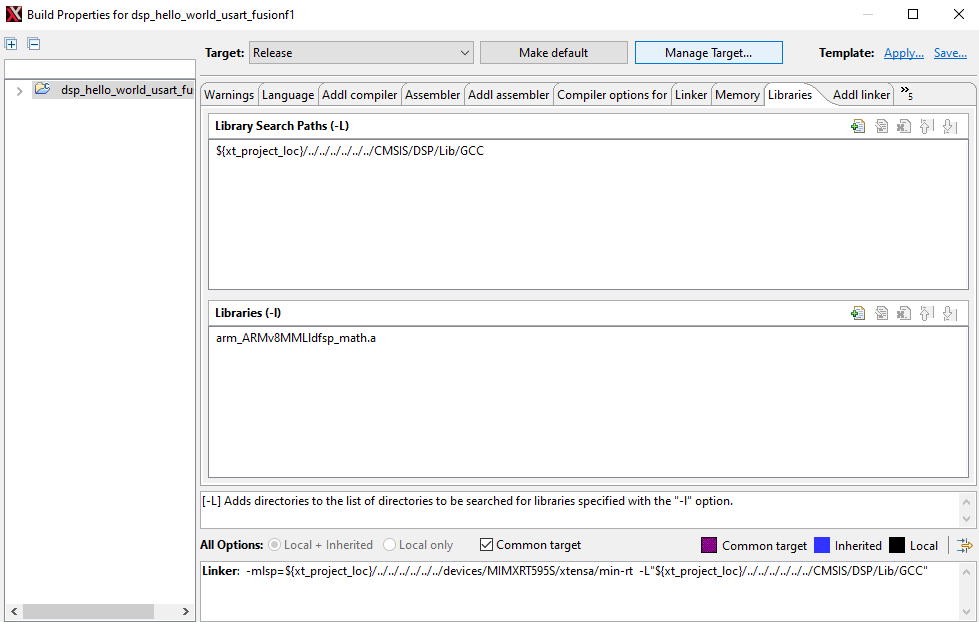Select the Local only radio button
This screenshot has height=622, width=979.
pos(389,545)
